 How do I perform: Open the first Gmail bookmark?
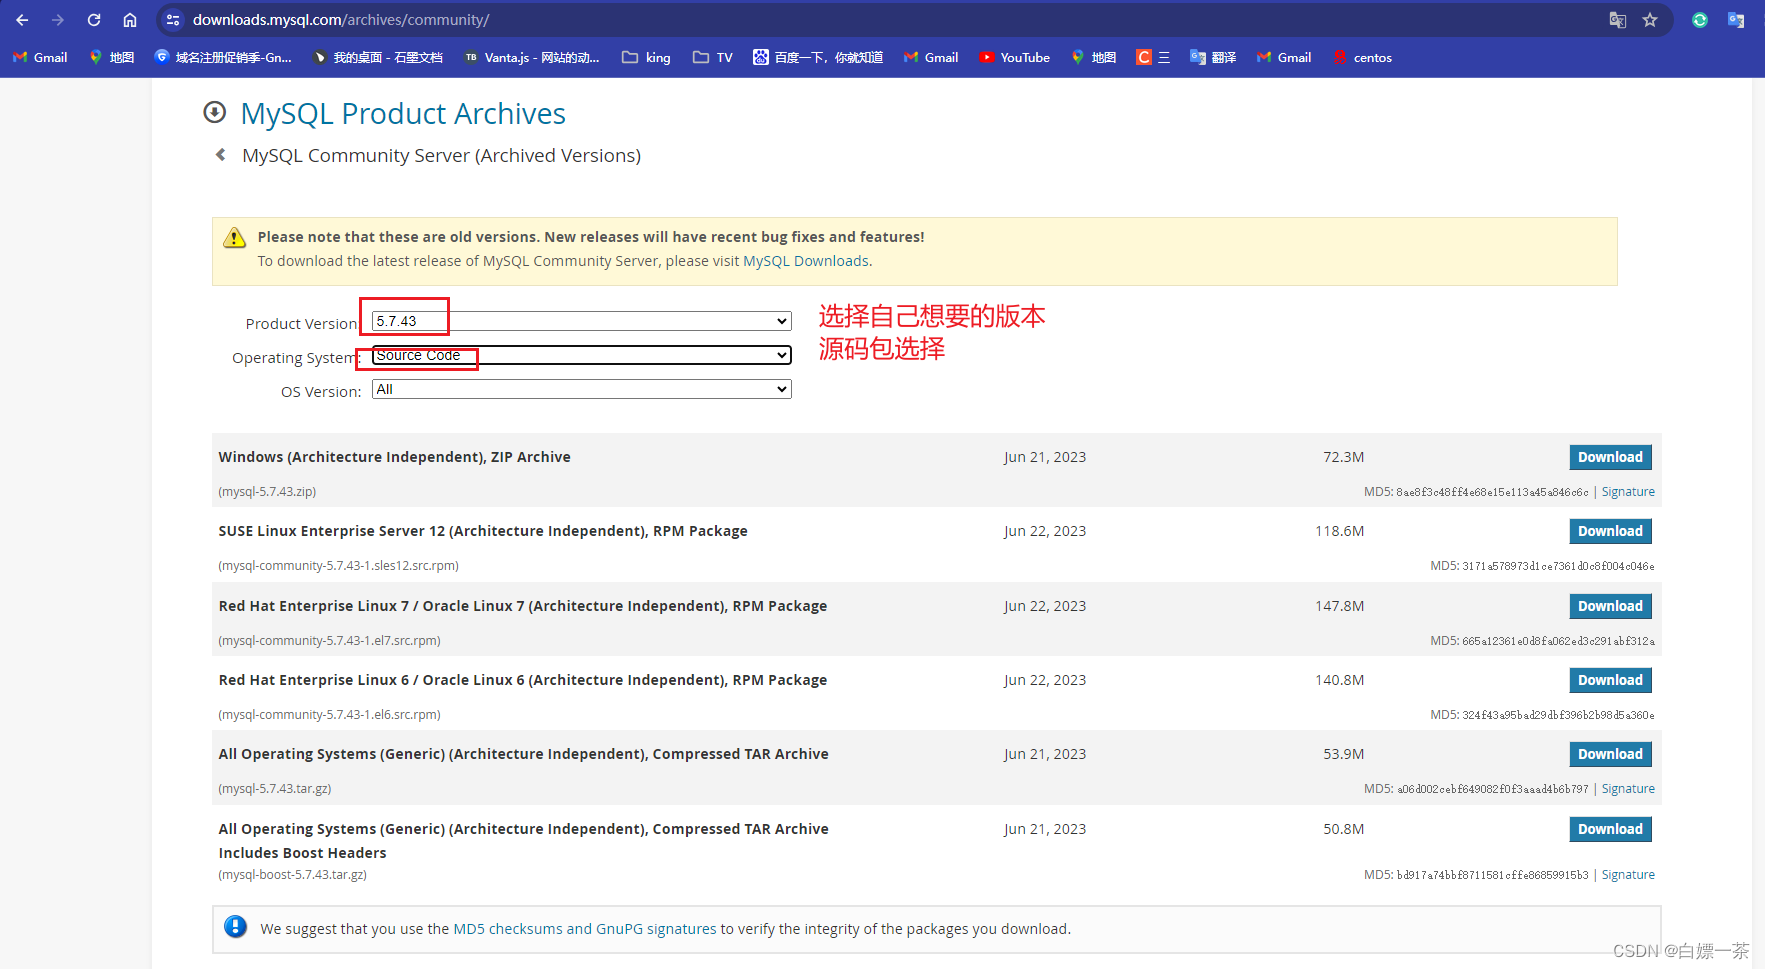click(41, 57)
